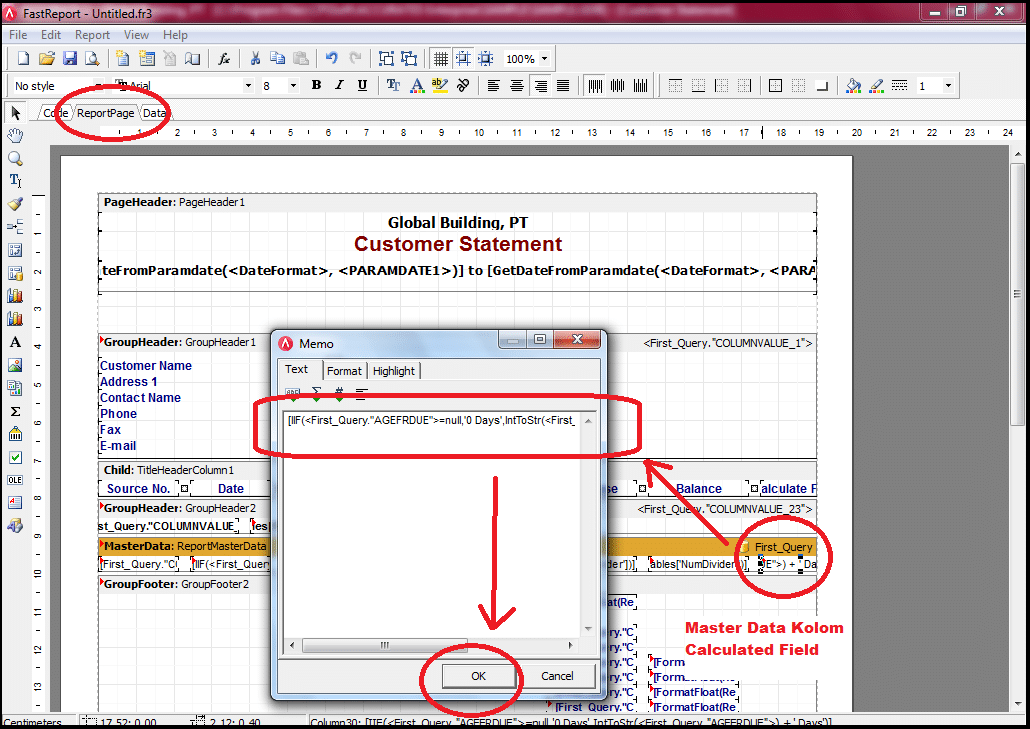Select the Hand tool in left toolbar
This screenshot has height=729, width=1030.
[15, 135]
